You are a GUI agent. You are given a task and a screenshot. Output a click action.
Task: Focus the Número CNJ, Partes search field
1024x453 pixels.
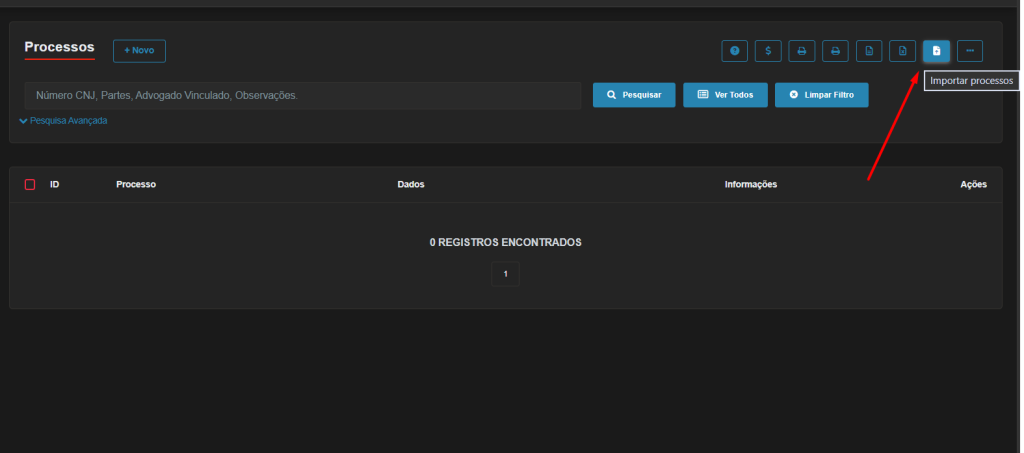point(303,95)
